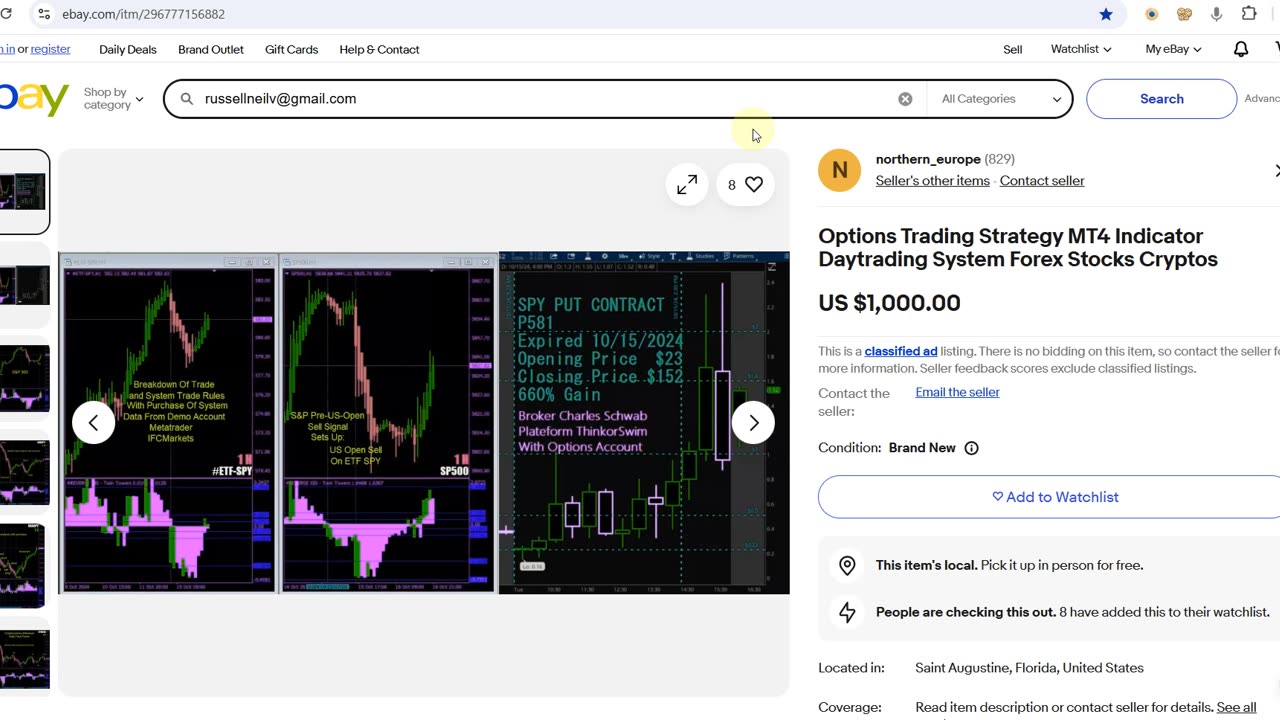The image size is (1280, 720).
Task: Open Gift Cards link
Action: (x=291, y=49)
